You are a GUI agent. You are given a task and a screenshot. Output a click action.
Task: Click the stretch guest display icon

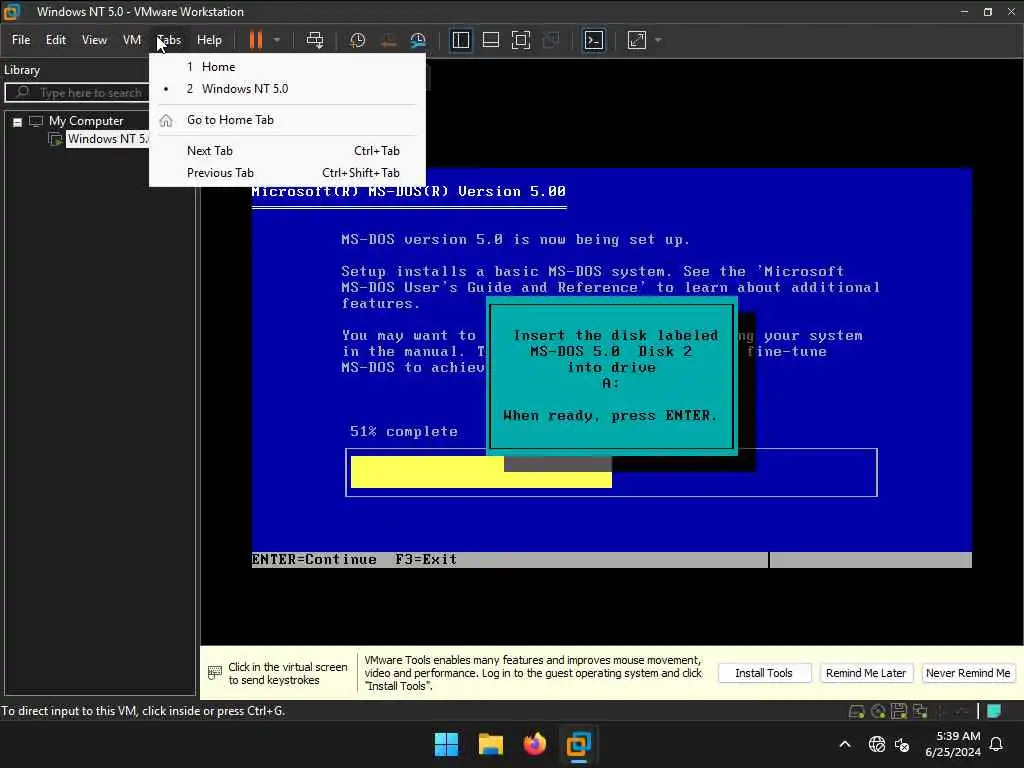coord(637,40)
